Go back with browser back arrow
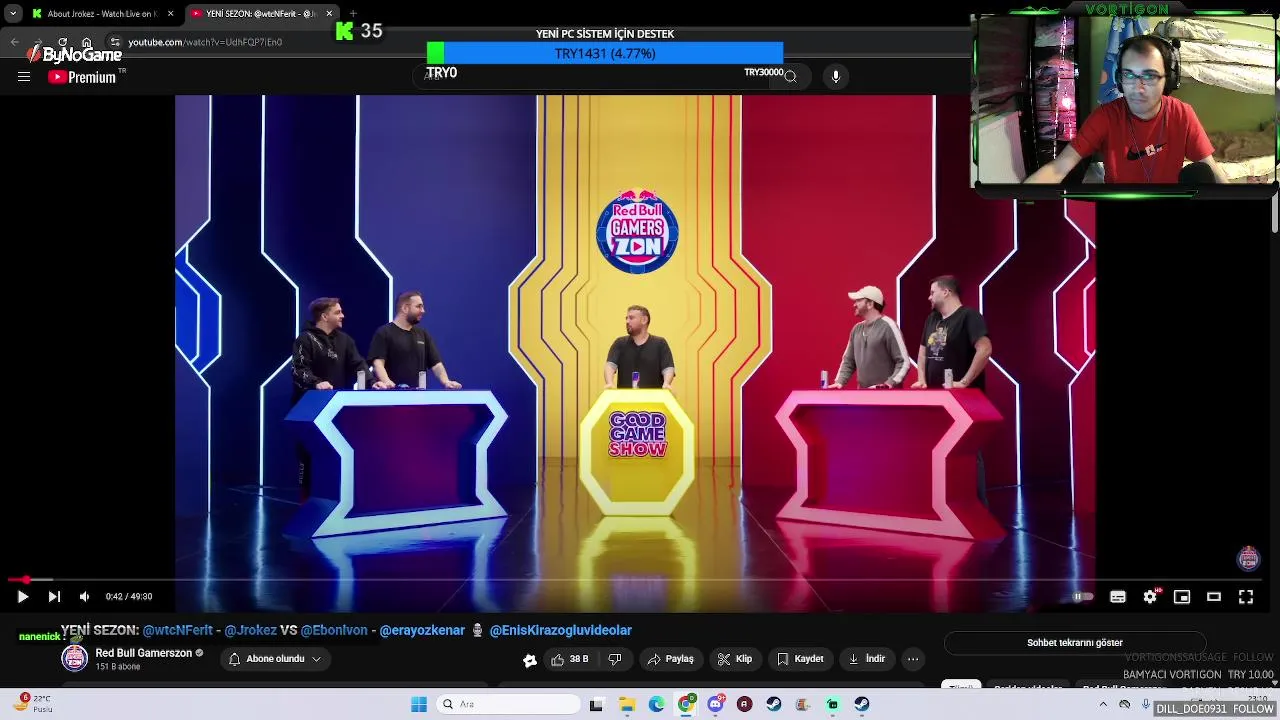The height and width of the screenshot is (720, 1280). tap(14, 42)
